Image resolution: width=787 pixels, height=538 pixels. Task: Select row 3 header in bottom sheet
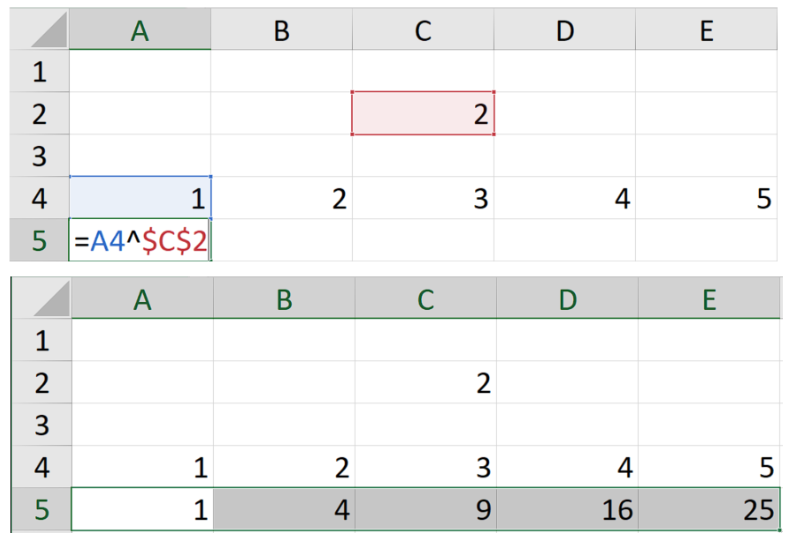pyautogui.click(x=41, y=425)
